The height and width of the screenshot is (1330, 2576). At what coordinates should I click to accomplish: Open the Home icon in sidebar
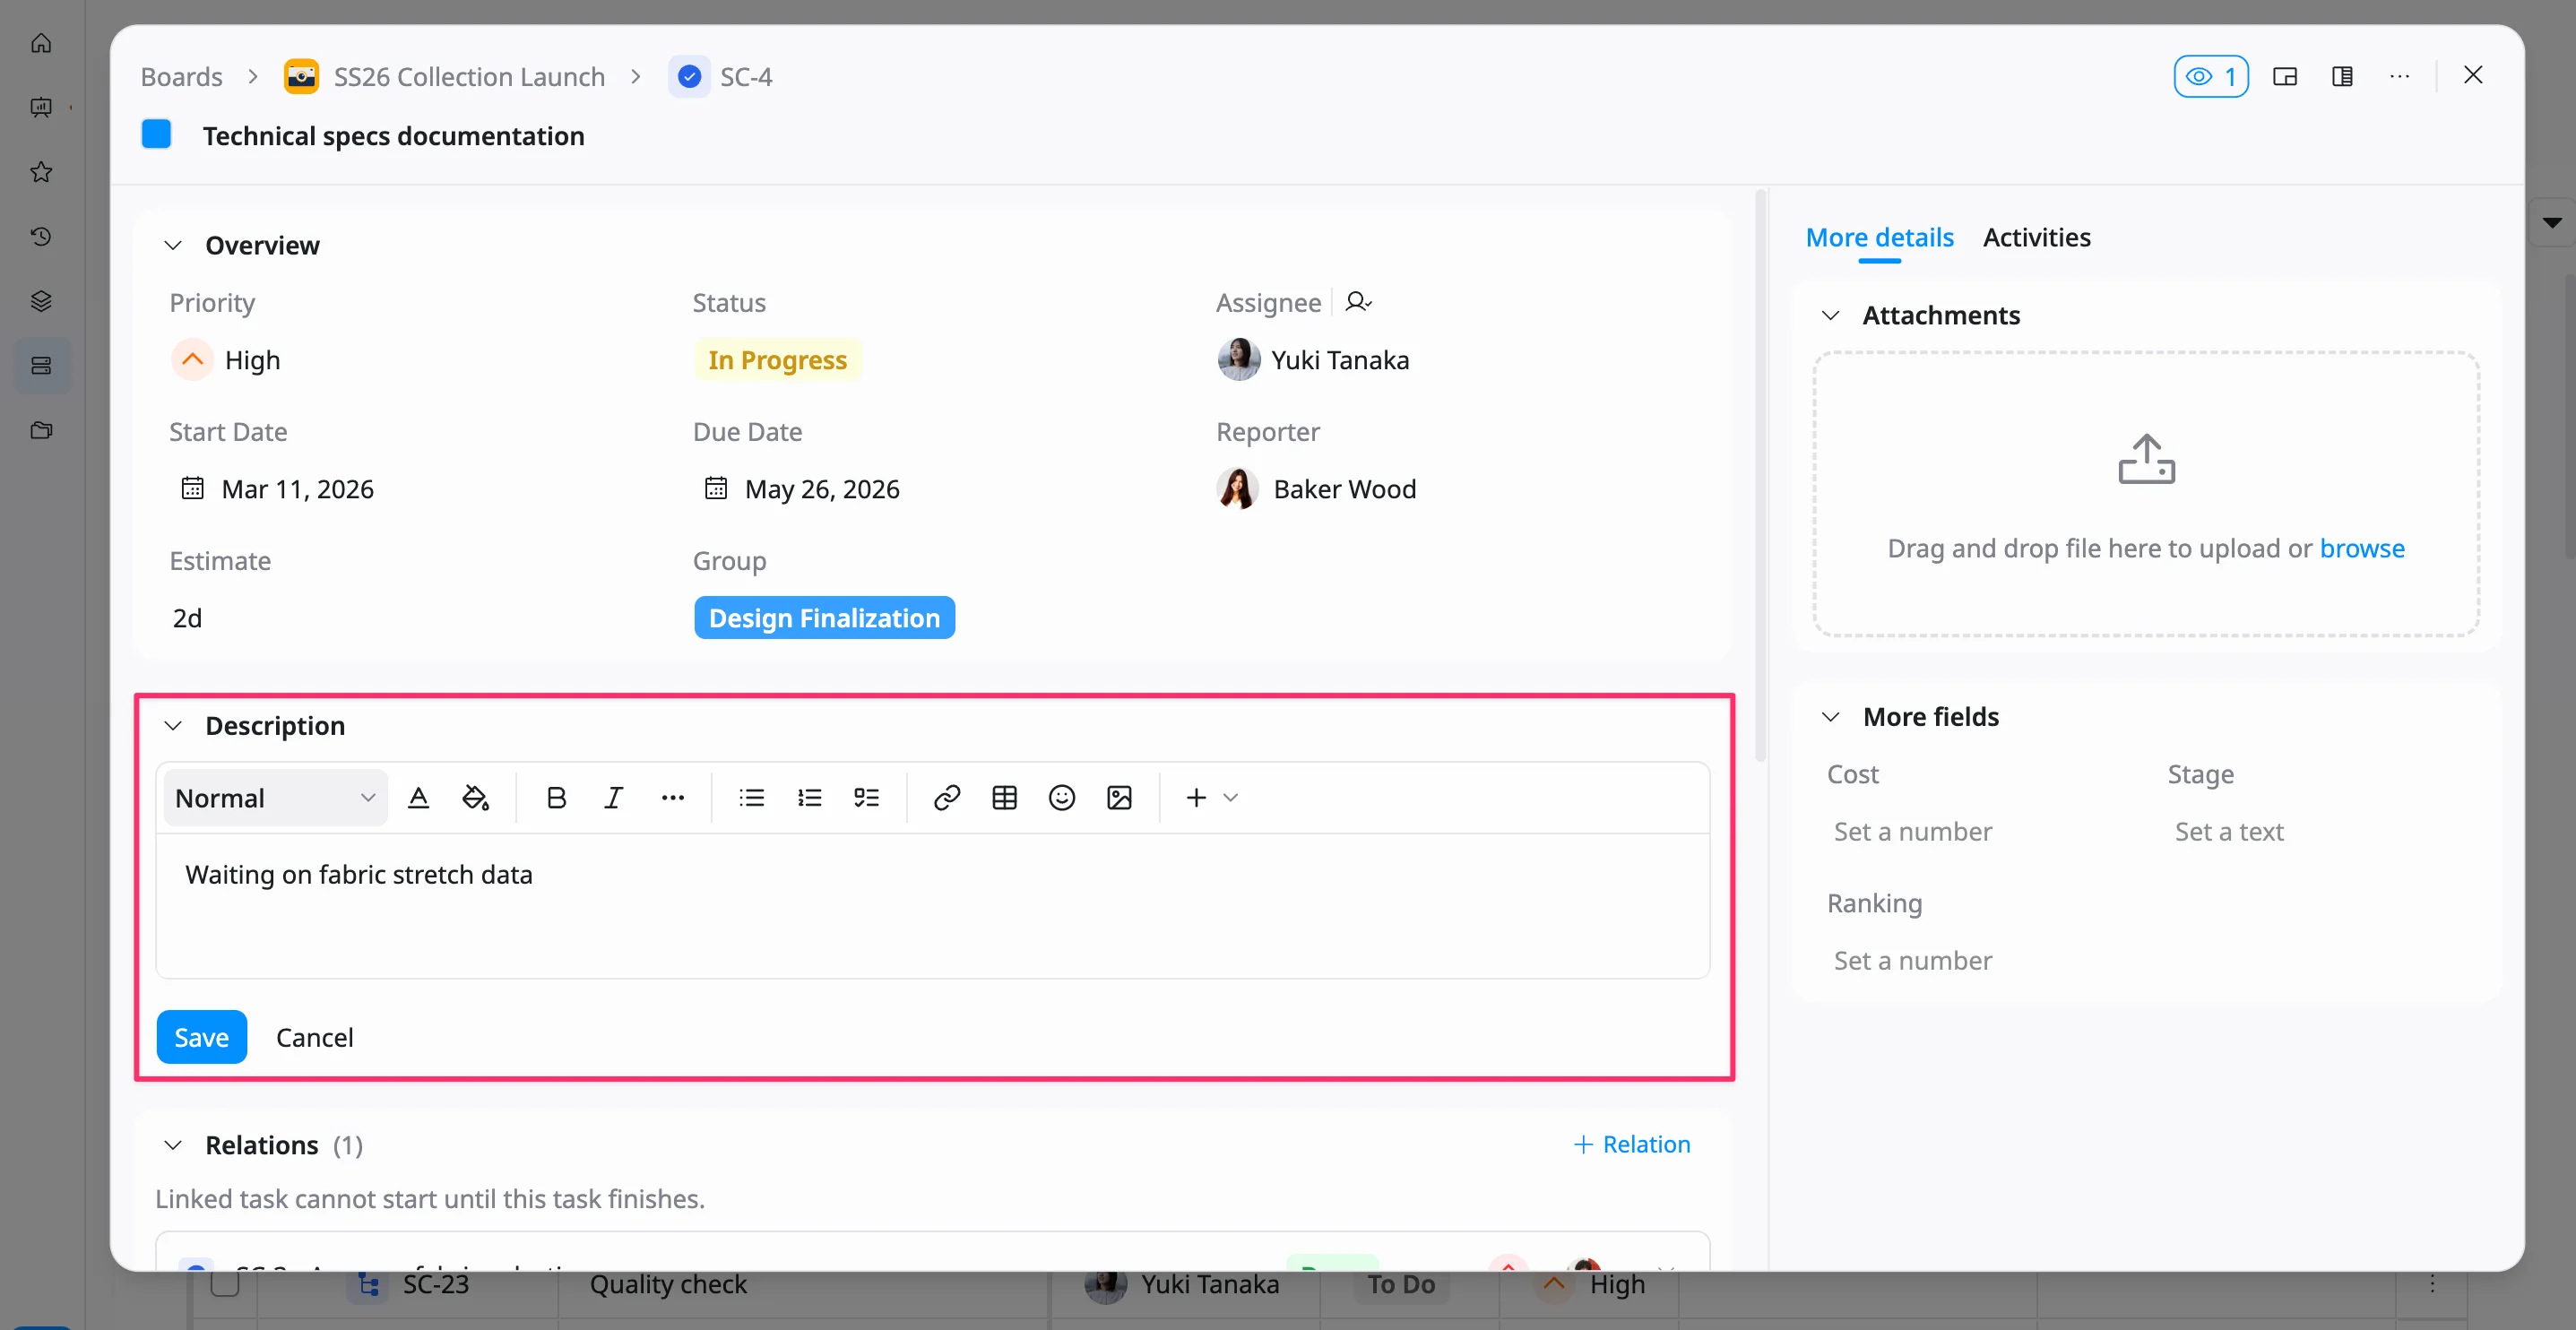pos(41,43)
